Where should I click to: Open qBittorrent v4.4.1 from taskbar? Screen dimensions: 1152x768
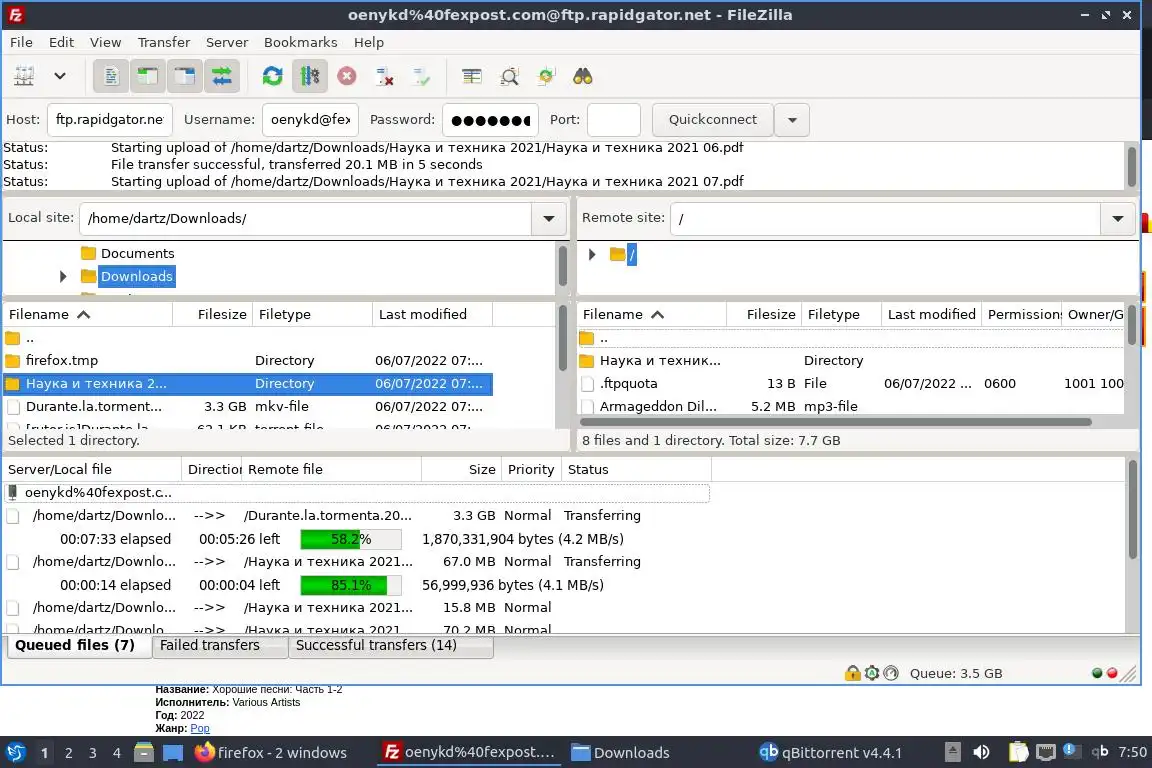click(x=830, y=753)
